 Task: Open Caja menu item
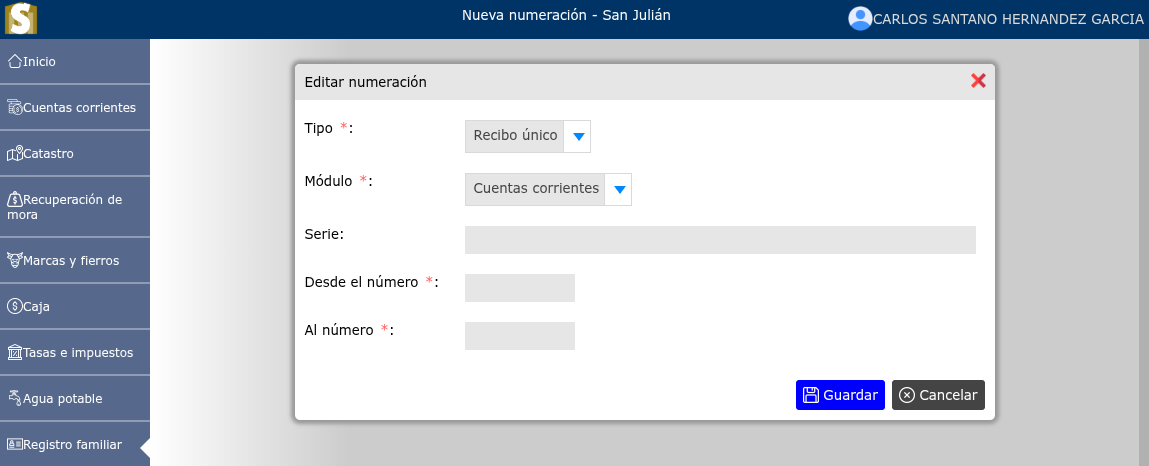(x=75, y=306)
